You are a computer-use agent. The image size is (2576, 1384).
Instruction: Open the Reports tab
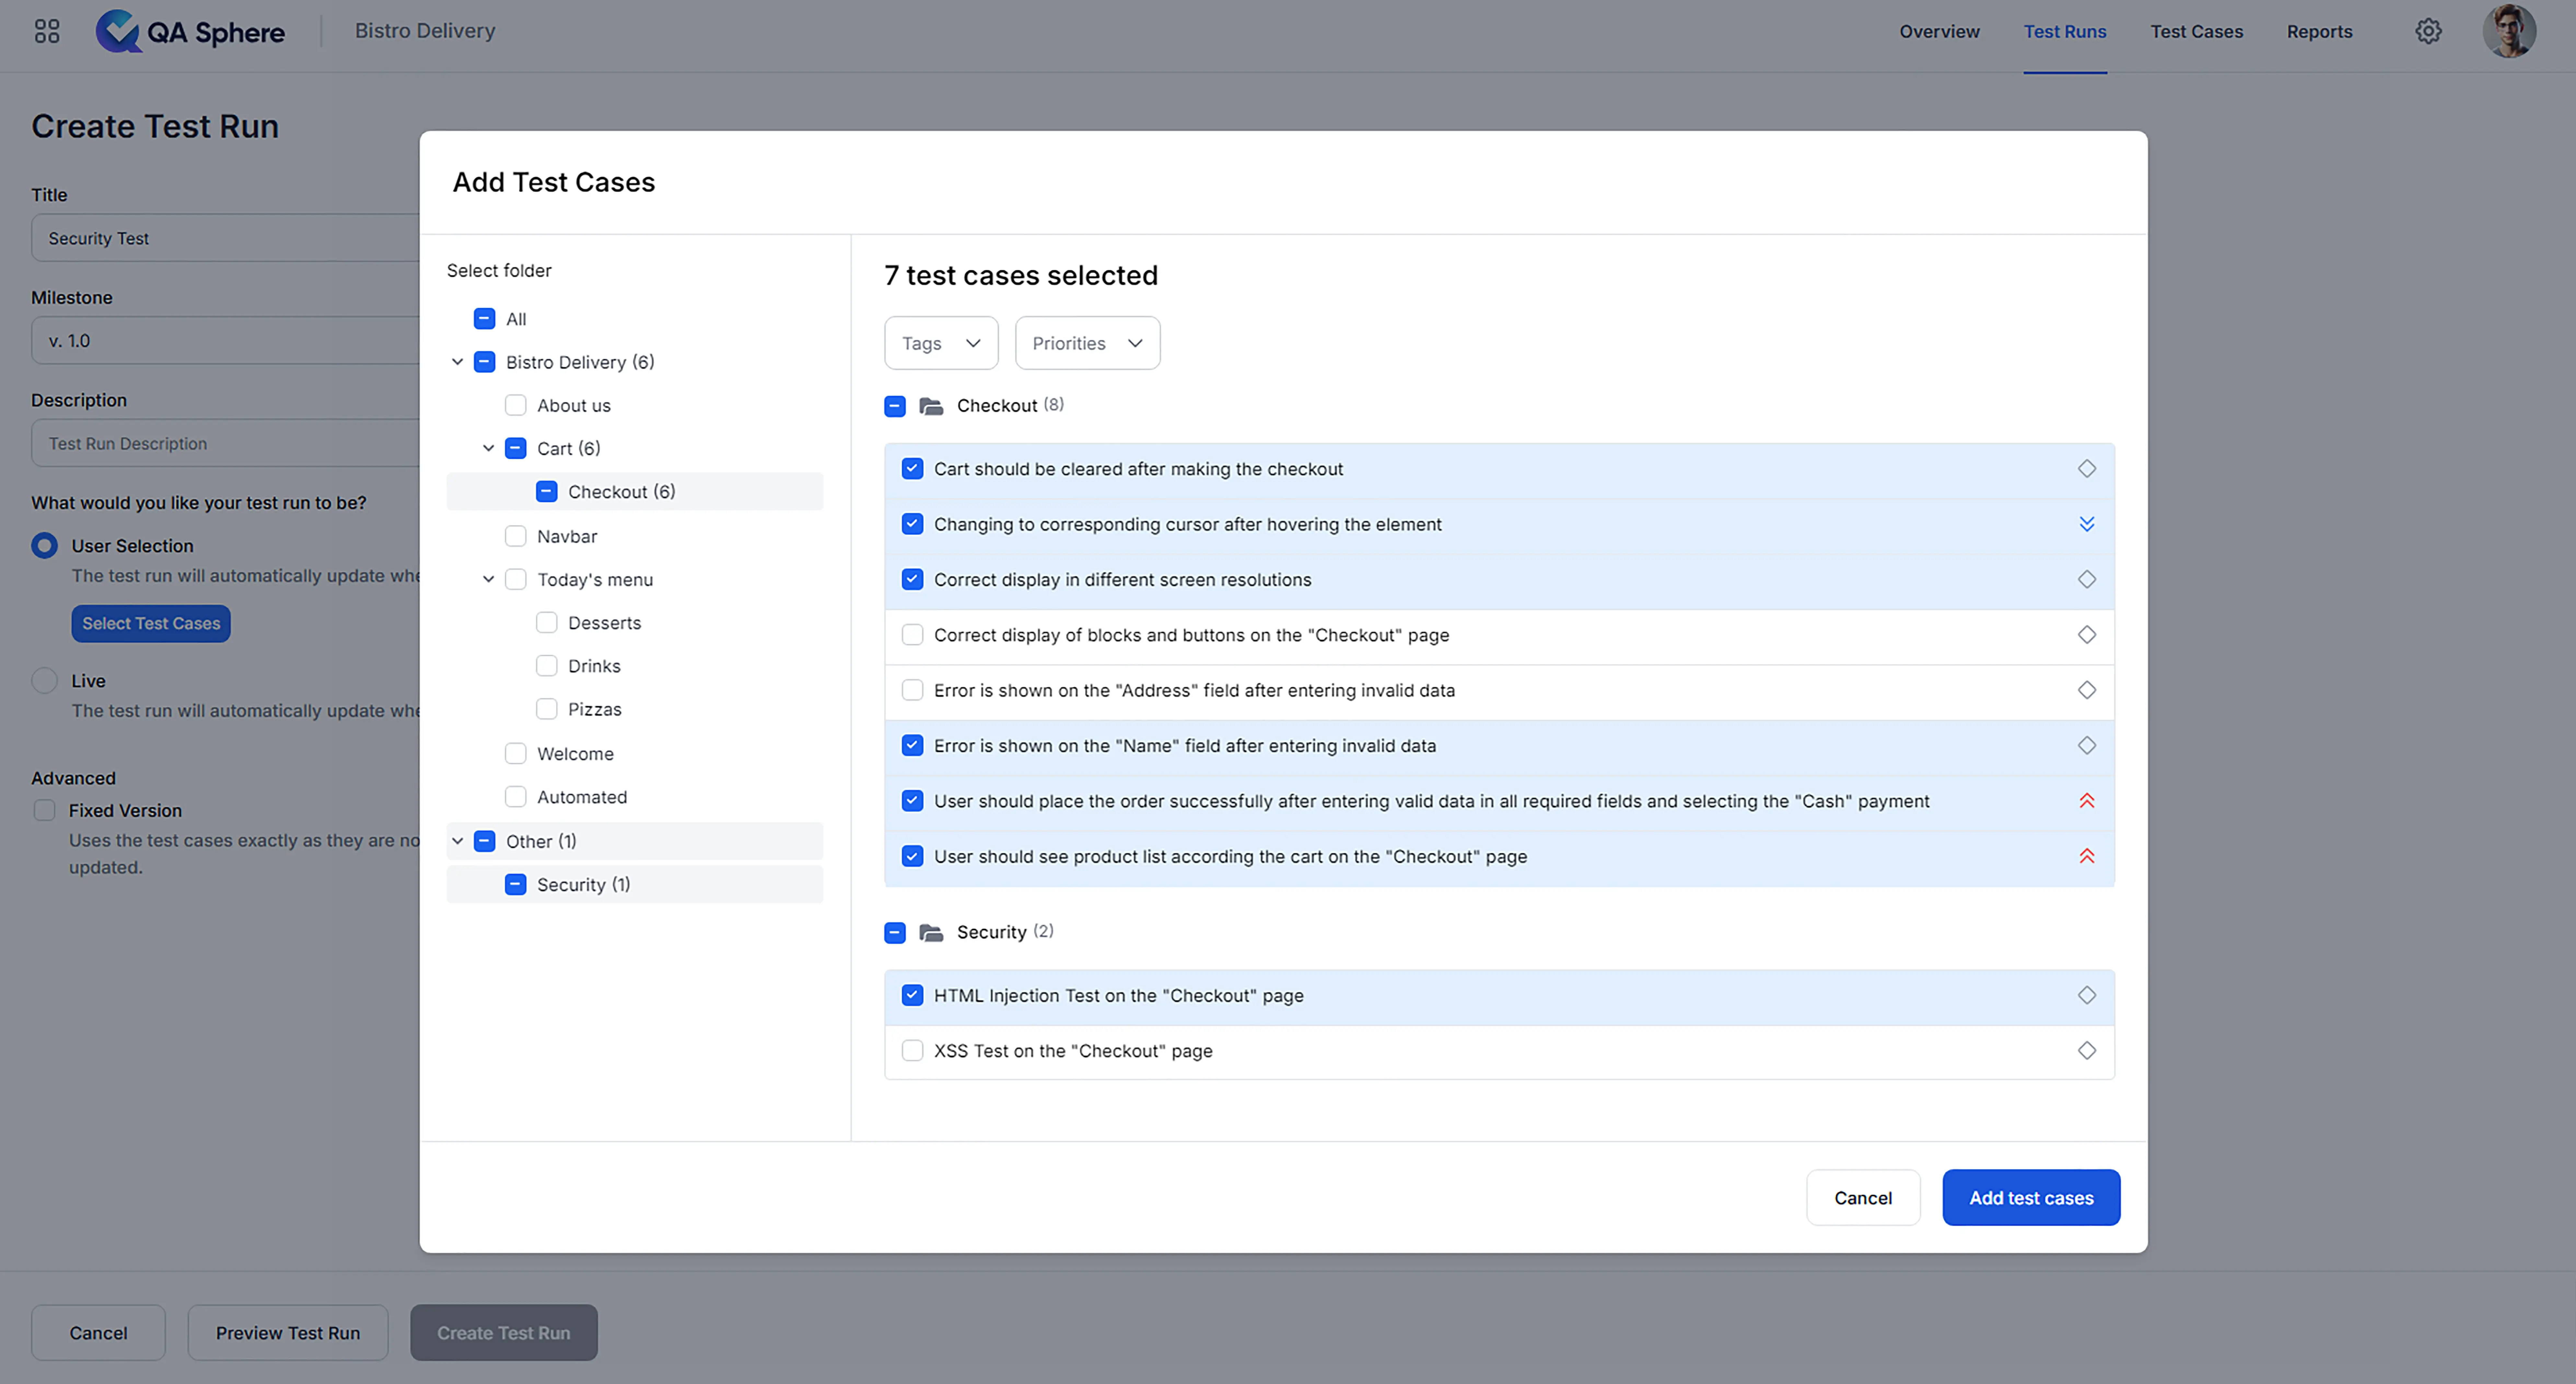(2318, 31)
